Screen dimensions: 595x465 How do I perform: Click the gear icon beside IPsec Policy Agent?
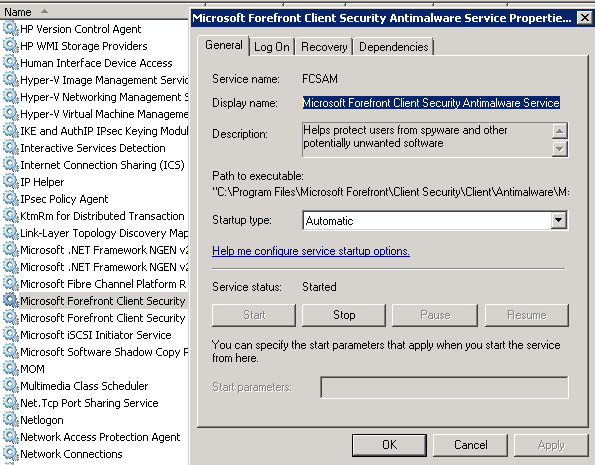coord(10,199)
